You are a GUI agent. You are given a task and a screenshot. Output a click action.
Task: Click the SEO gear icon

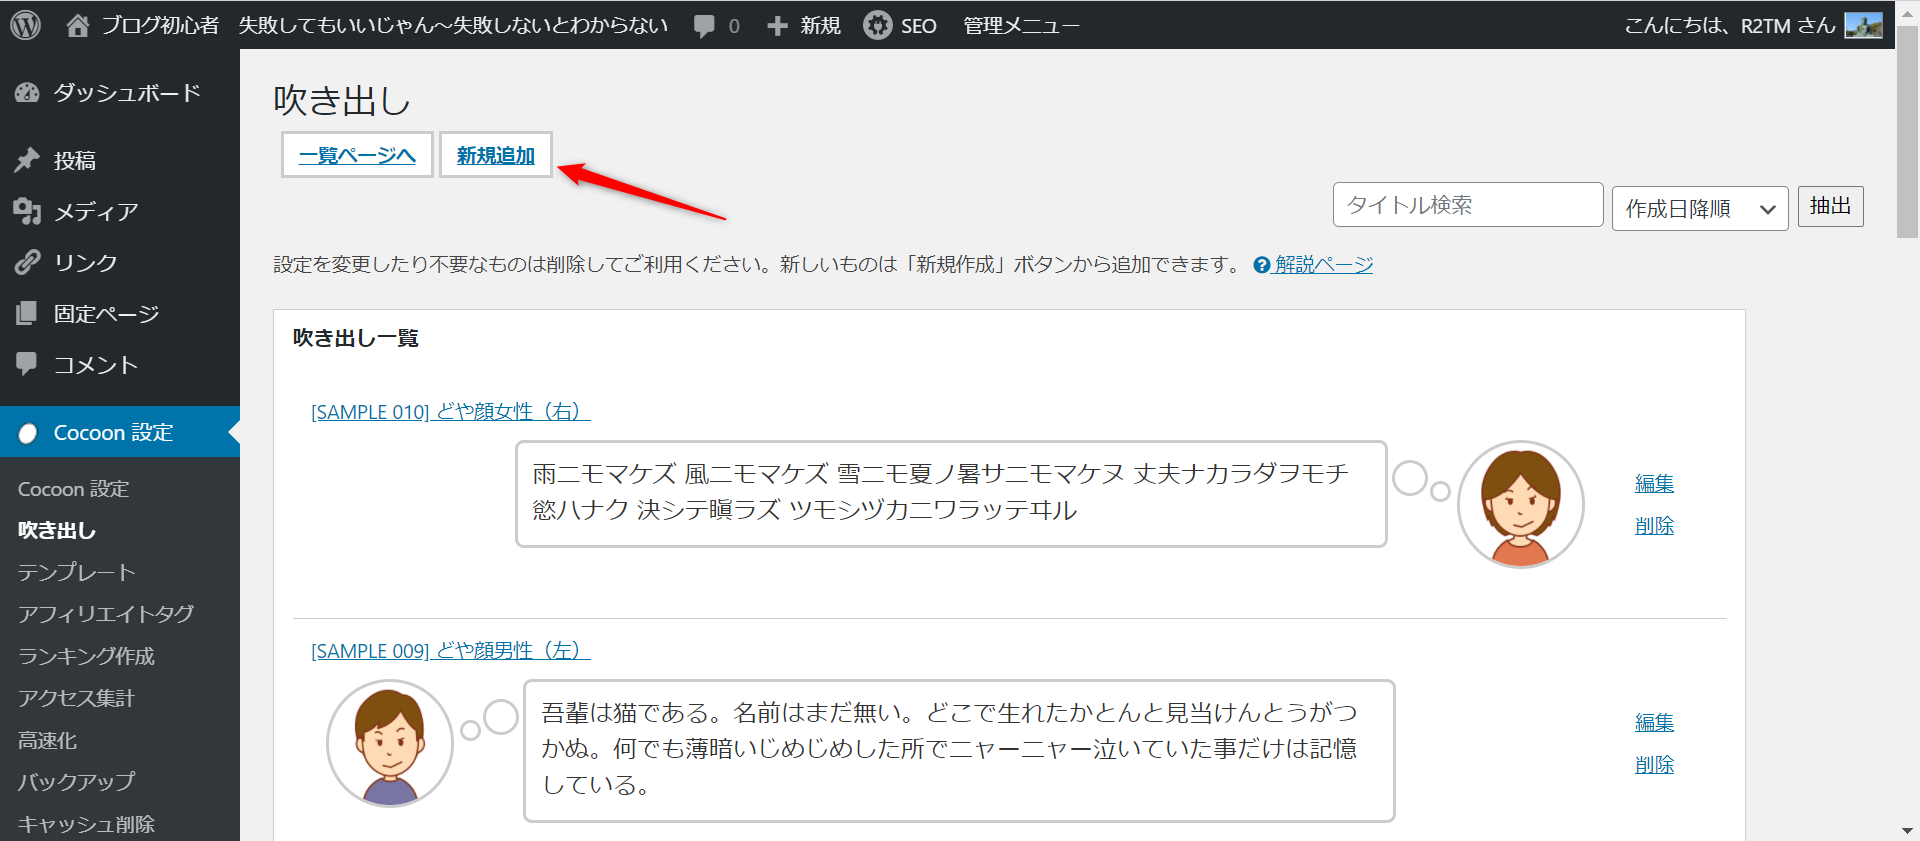coord(878,25)
